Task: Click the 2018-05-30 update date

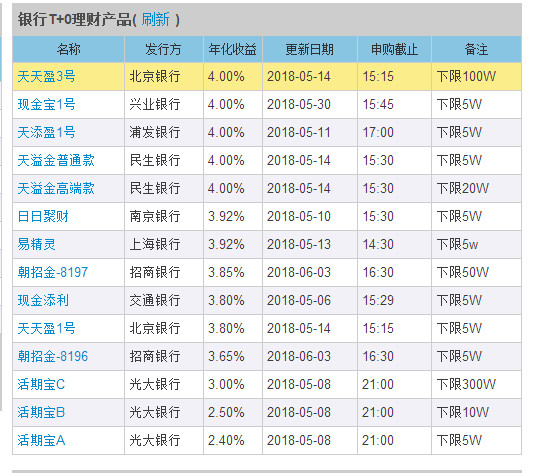Action: tap(299, 104)
